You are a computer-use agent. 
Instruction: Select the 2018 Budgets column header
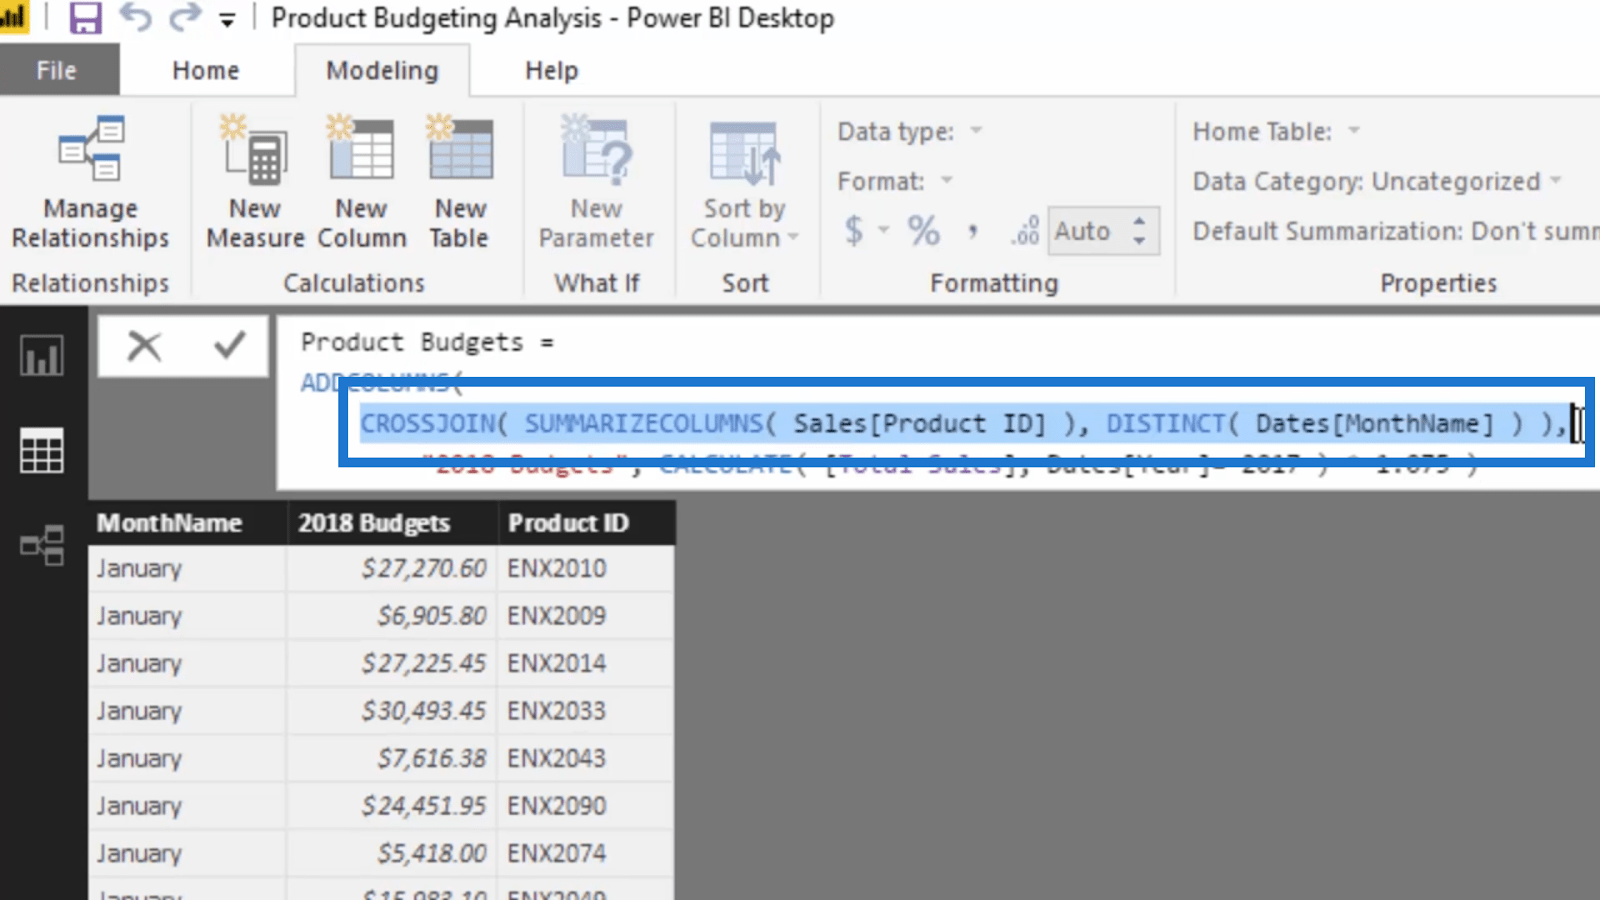pyautogui.click(x=393, y=522)
